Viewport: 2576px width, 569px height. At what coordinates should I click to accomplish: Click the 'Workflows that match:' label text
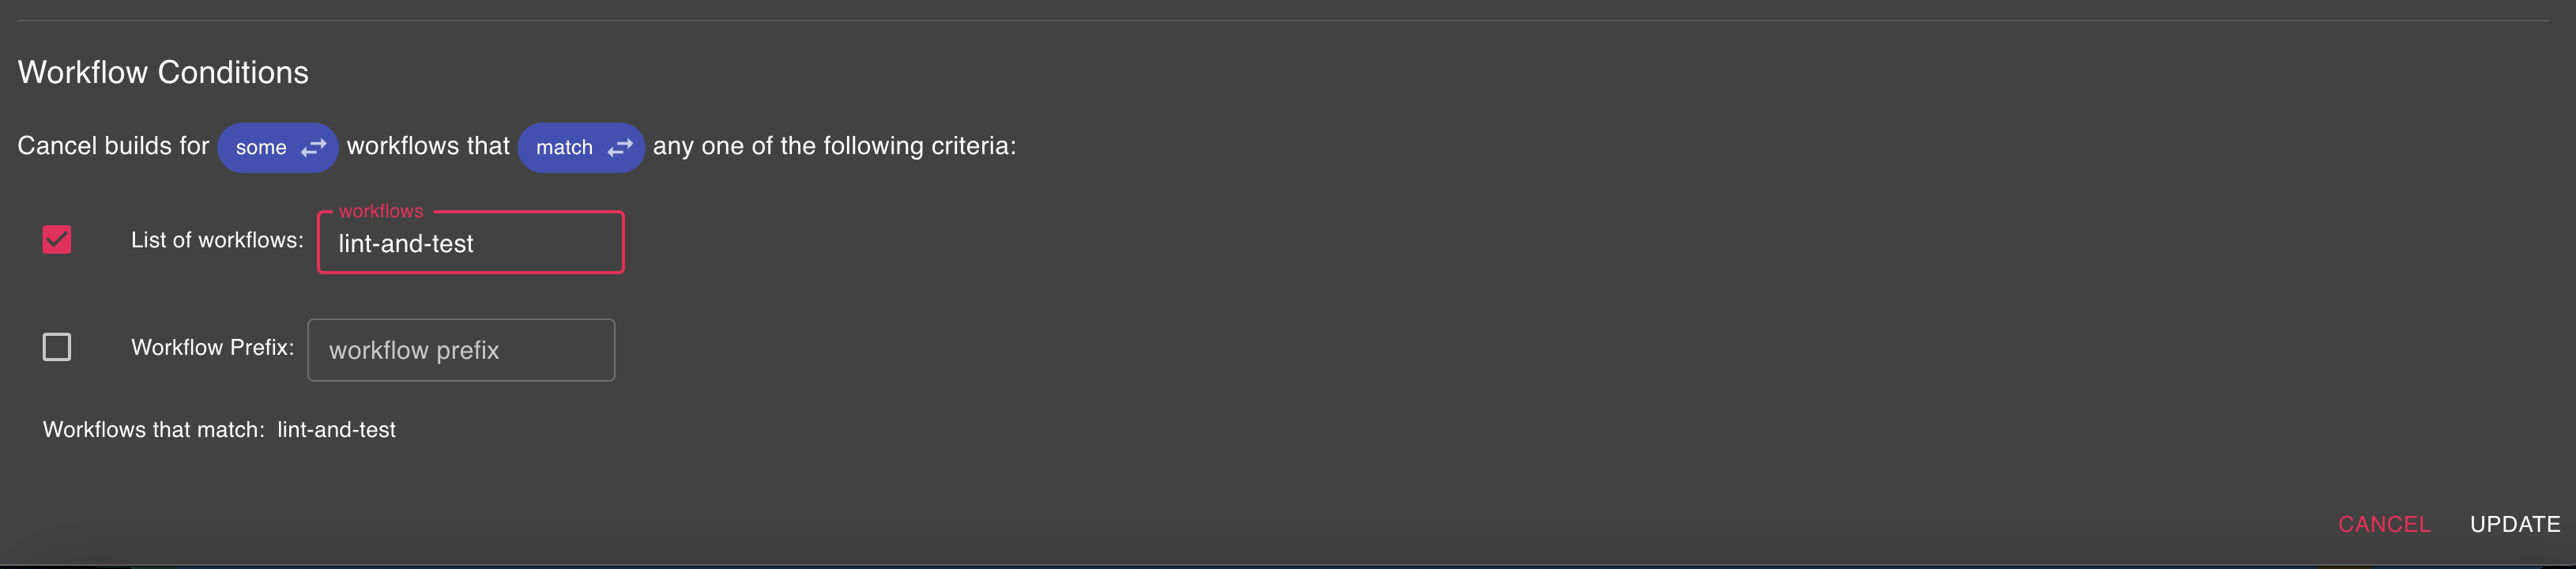coord(154,430)
